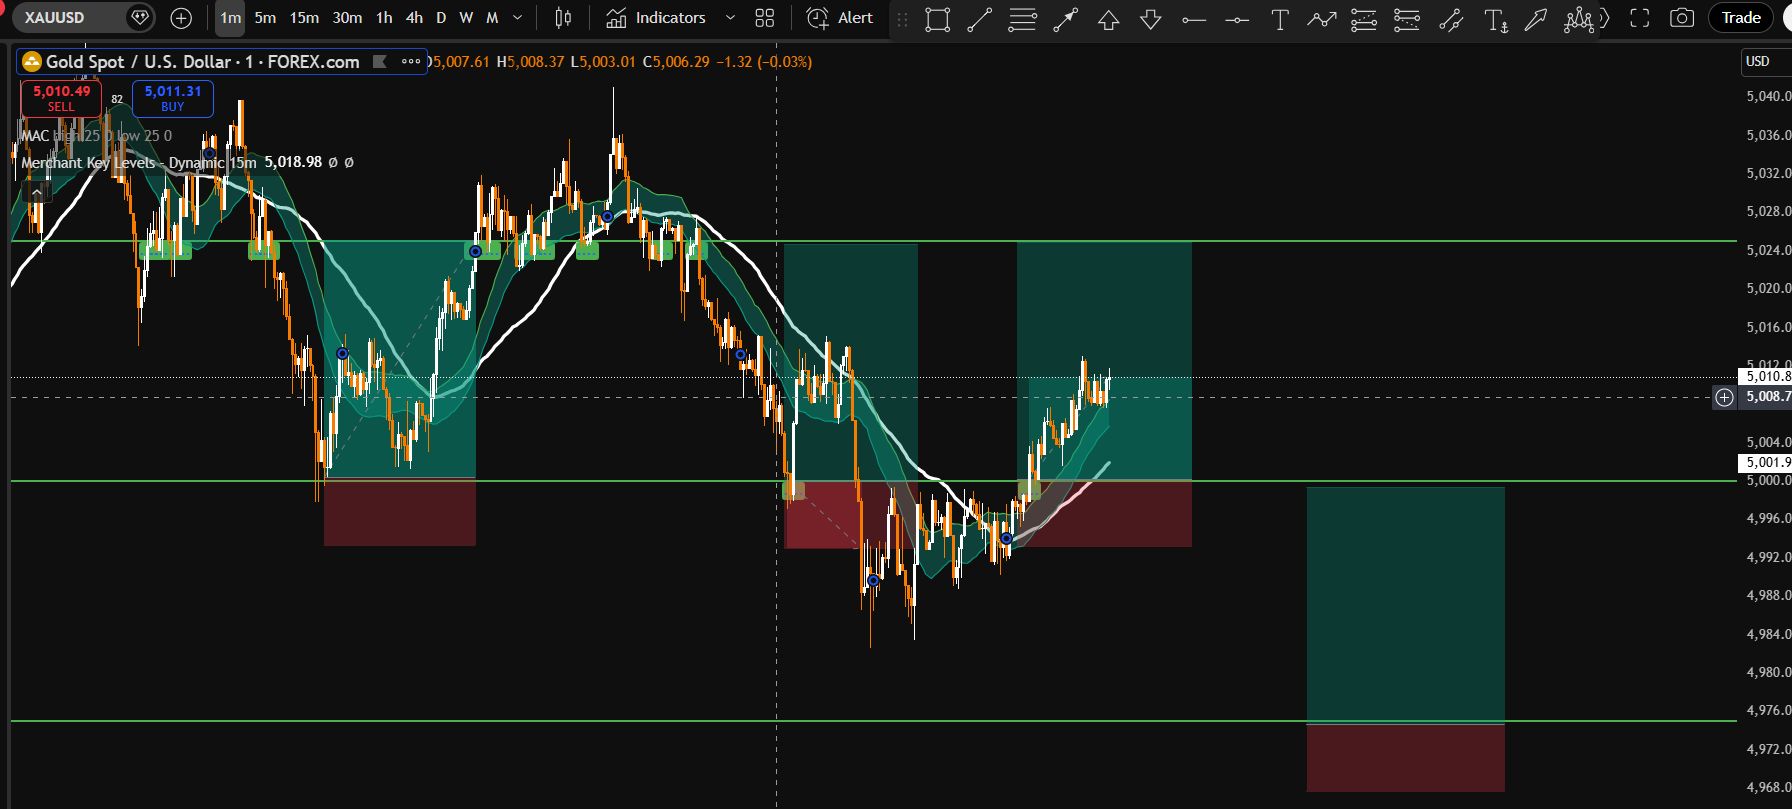Take a chart snapshot with camera icon
Image resolution: width=1792 pixels, height=809 pixels.
(x=1682, y=18)
